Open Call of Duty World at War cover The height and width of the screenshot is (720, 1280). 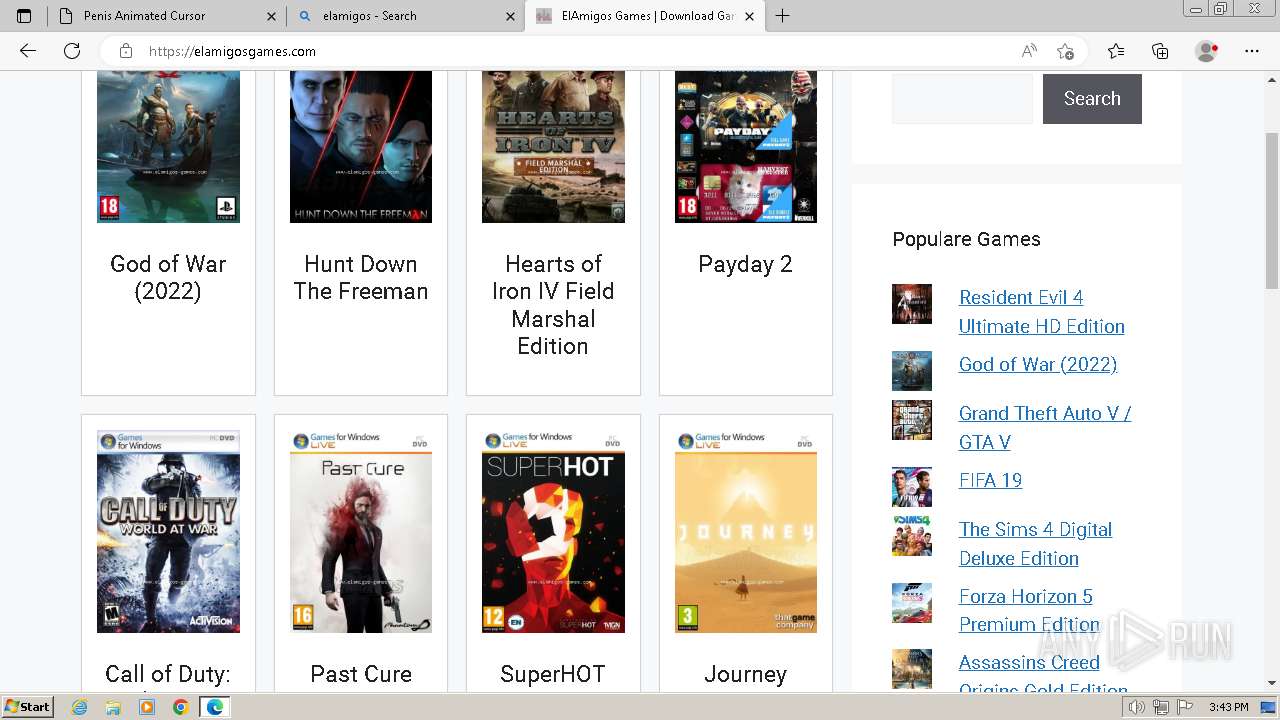pos(168,532)
